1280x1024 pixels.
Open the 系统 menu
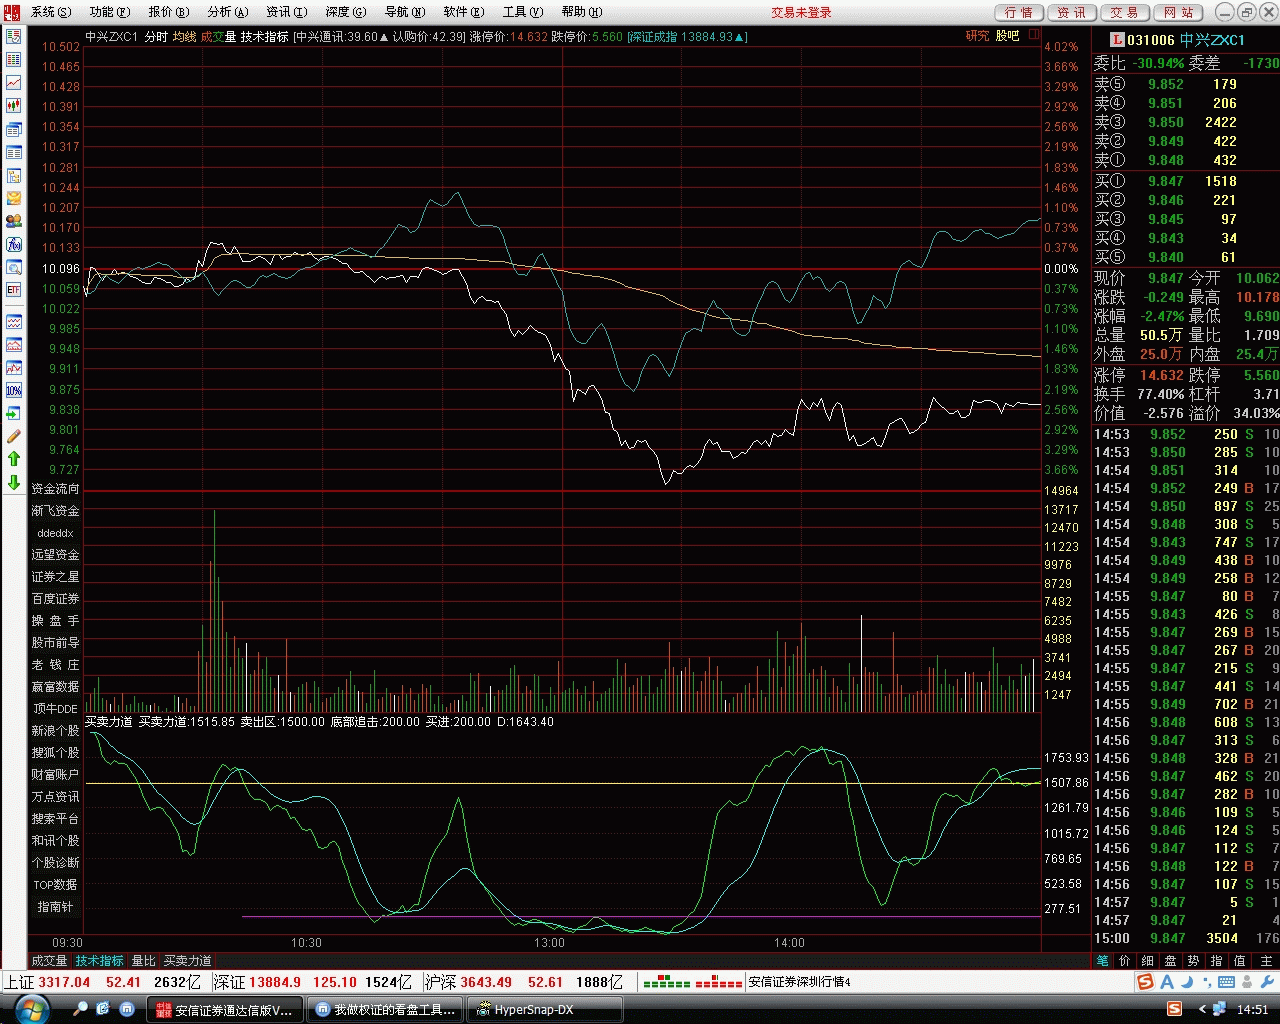(50, 12)
